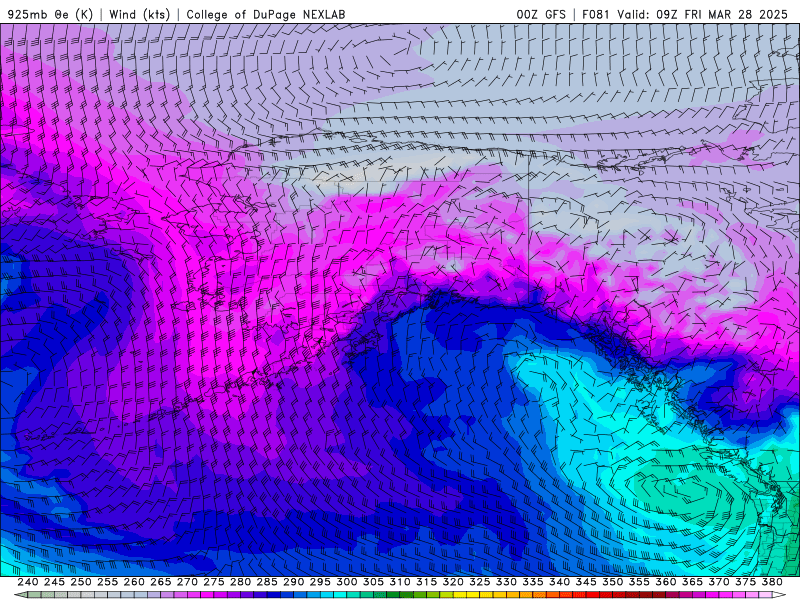
Task: Click the 285 value on color scale
Action: point(267,582)
